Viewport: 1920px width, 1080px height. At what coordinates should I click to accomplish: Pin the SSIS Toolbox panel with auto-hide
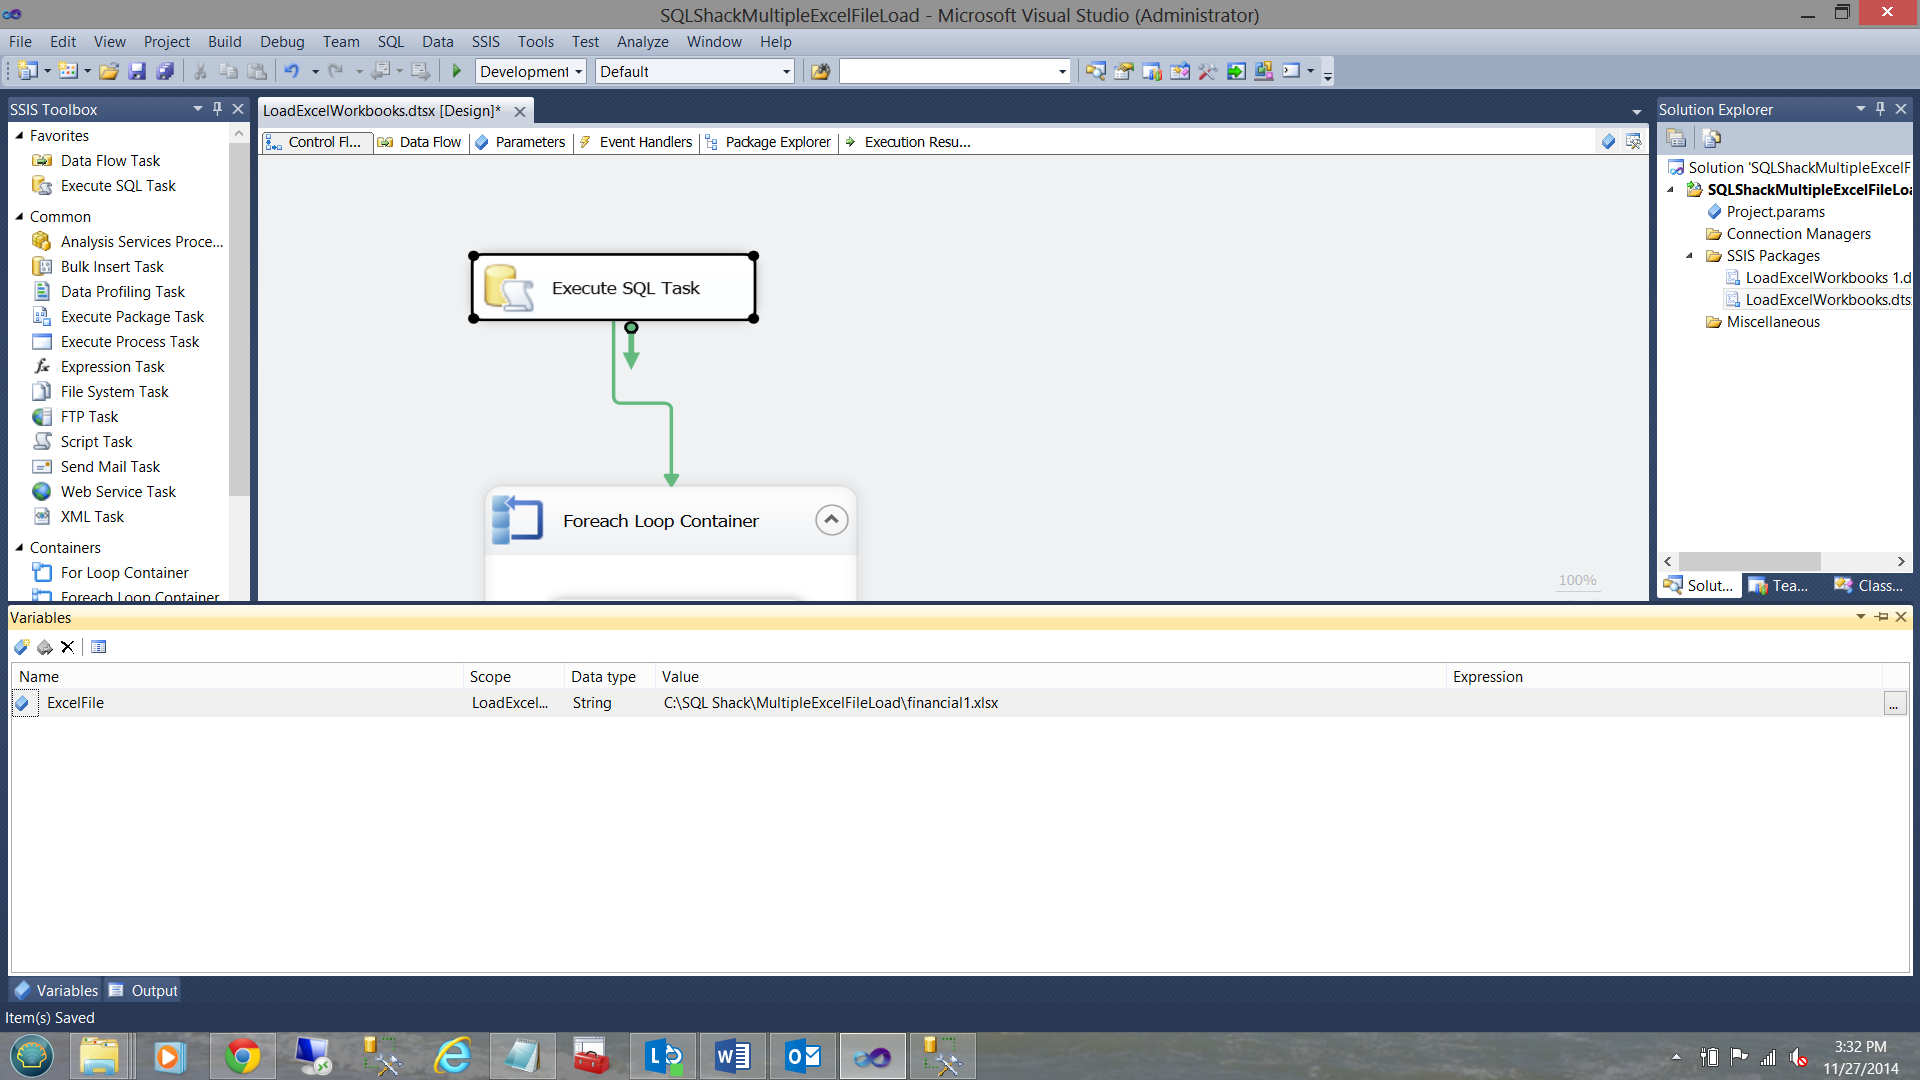217,109
